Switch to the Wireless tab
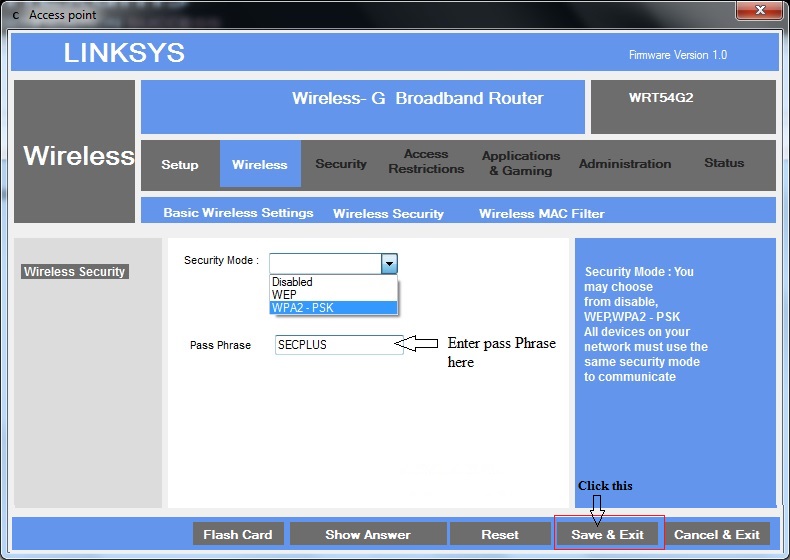The width and height of the screenshot is (790, 560). 260,164
